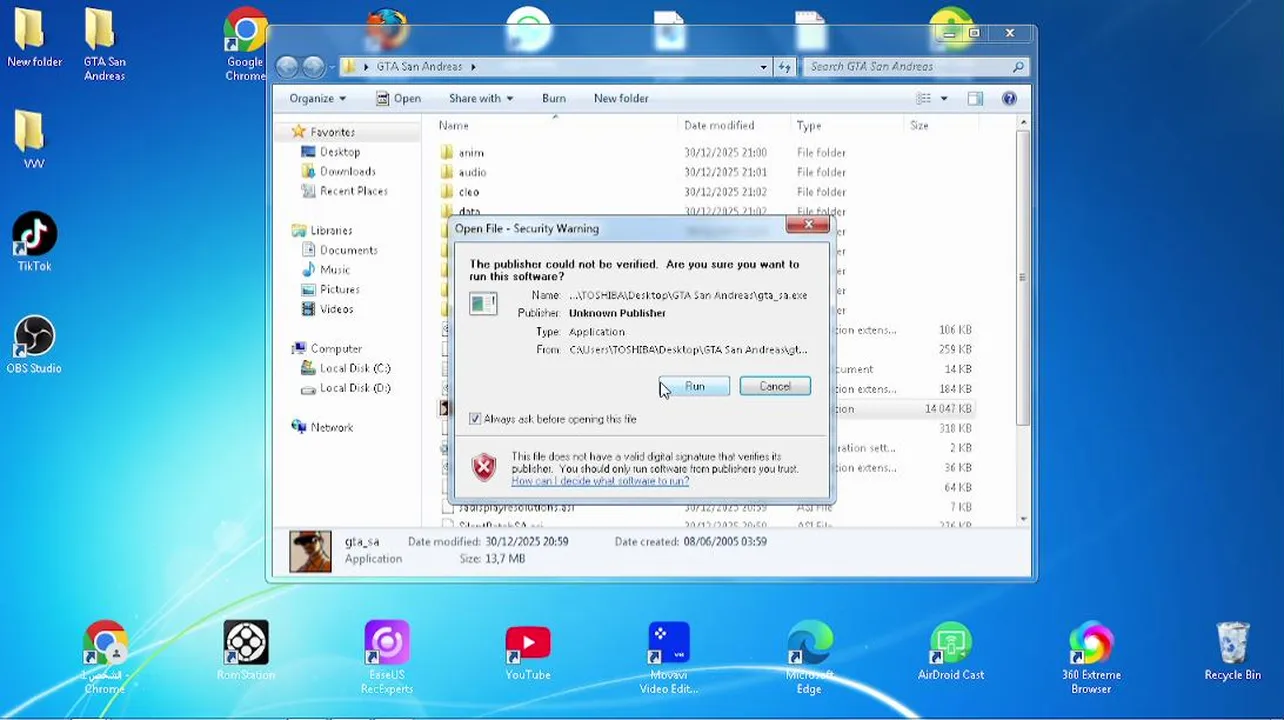
Task: Click the Search GTA San Andreas field
Action: pyautogui.click(x=908, y=67)
